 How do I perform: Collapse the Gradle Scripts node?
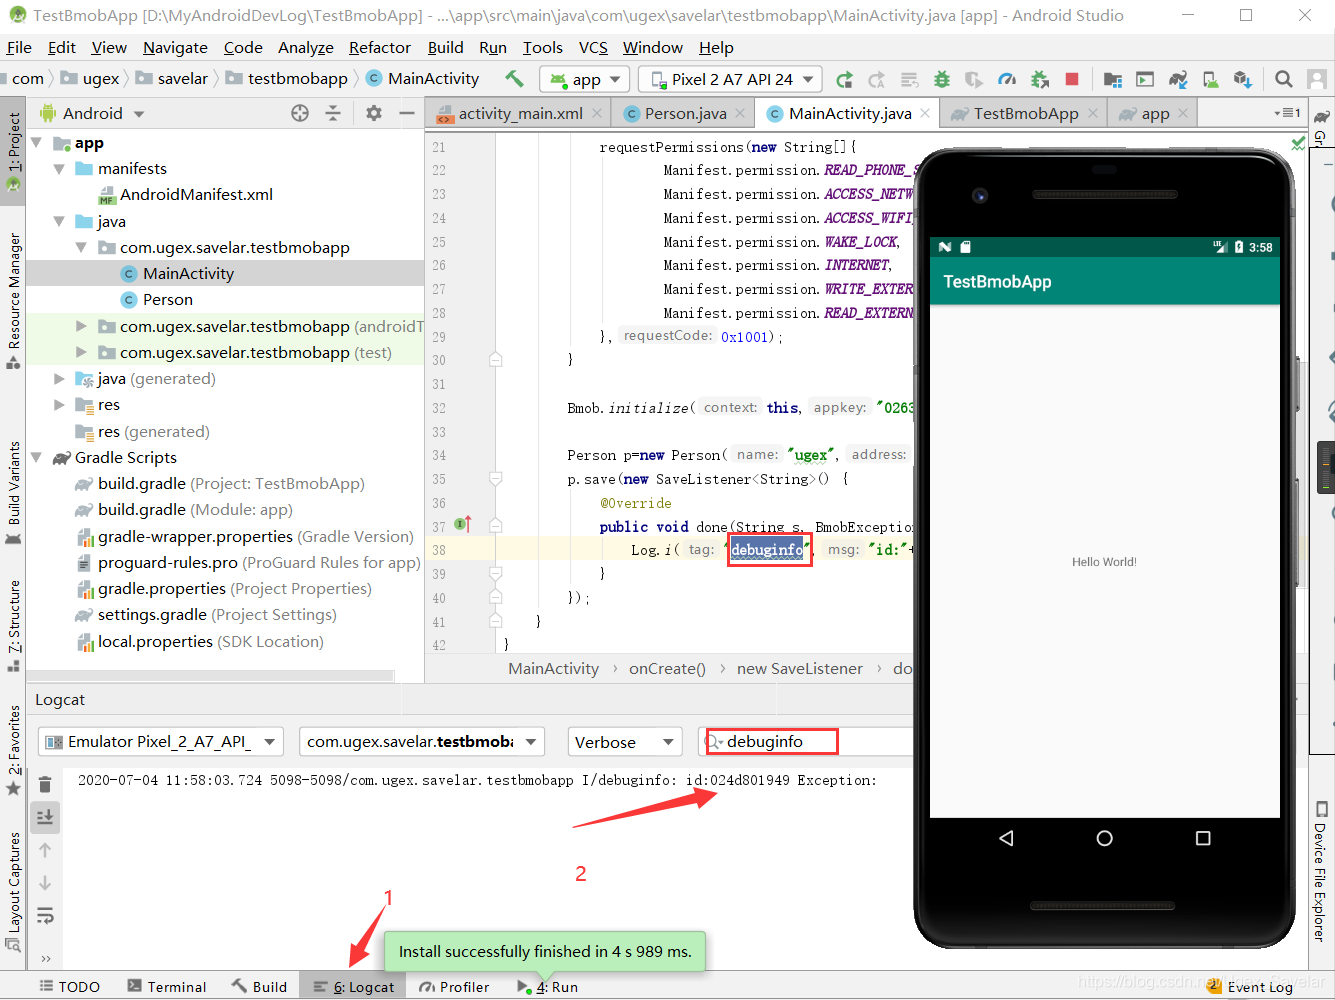point(36,458)
